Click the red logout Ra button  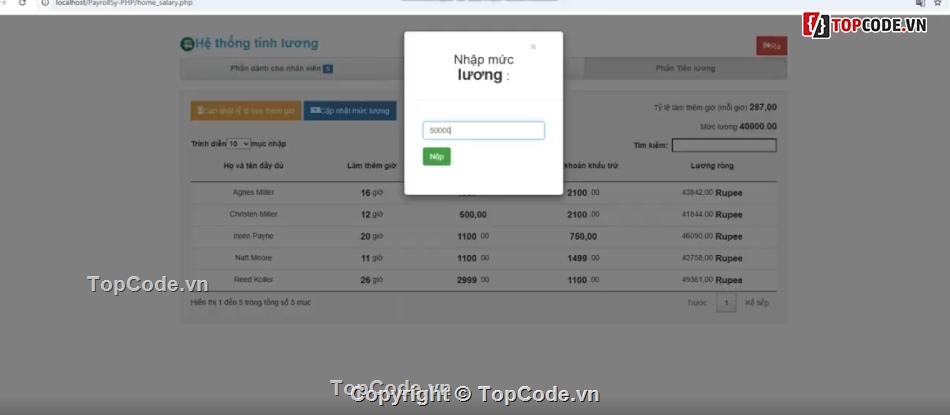tap(771, 46)
